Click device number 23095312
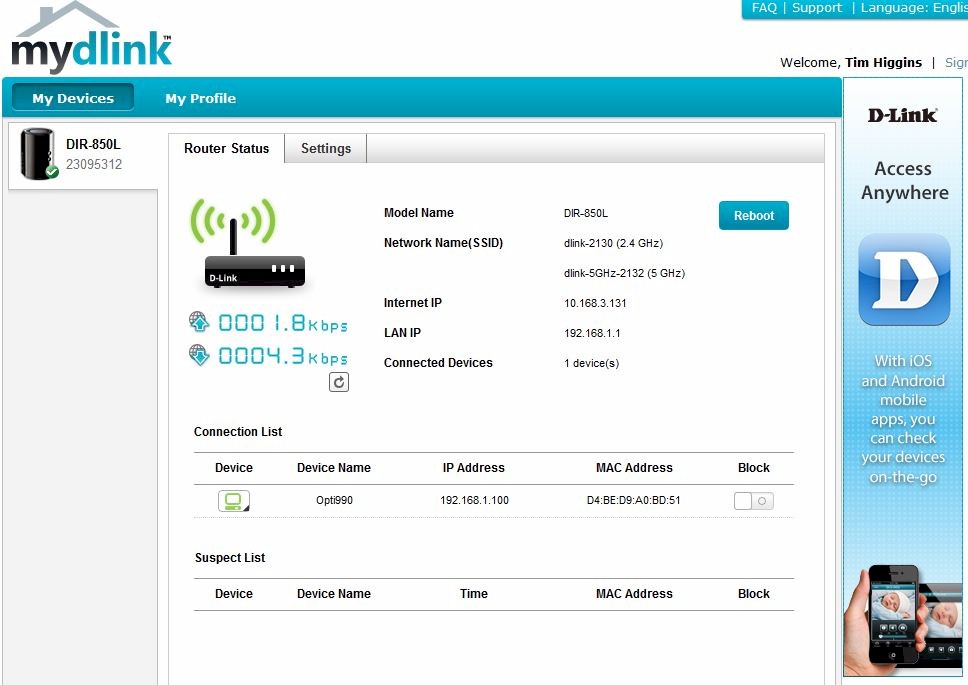This screenshot has height=685, width=968. click(x=94, y=164)
